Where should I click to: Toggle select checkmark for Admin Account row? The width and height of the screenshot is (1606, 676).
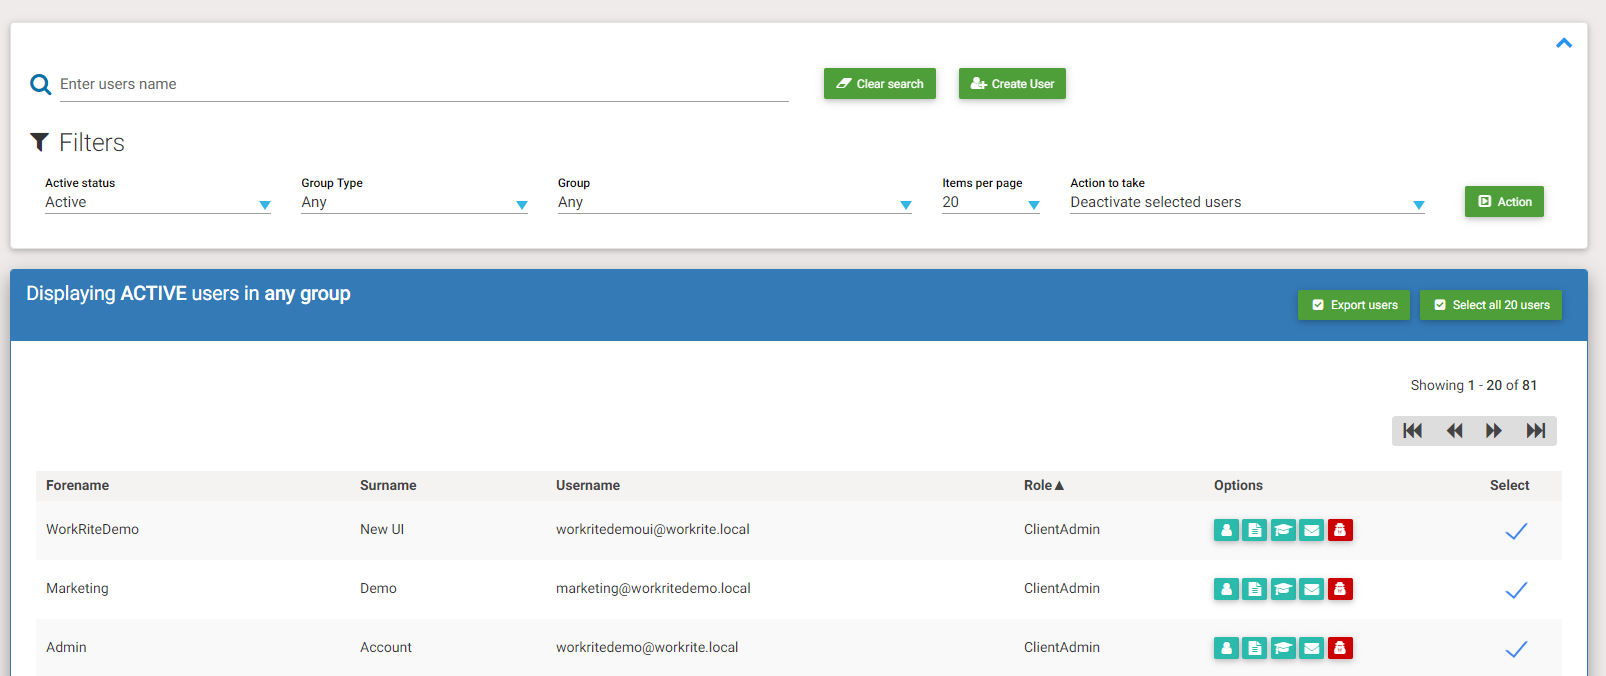(x=1516, y=649)
